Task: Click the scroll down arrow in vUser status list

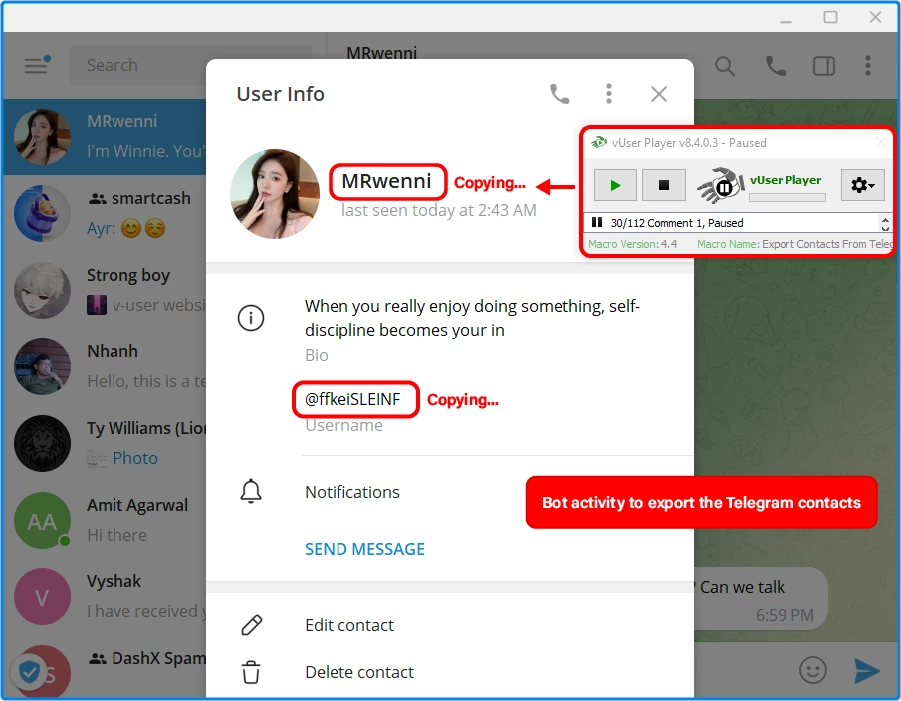Action: coord(885,228)
